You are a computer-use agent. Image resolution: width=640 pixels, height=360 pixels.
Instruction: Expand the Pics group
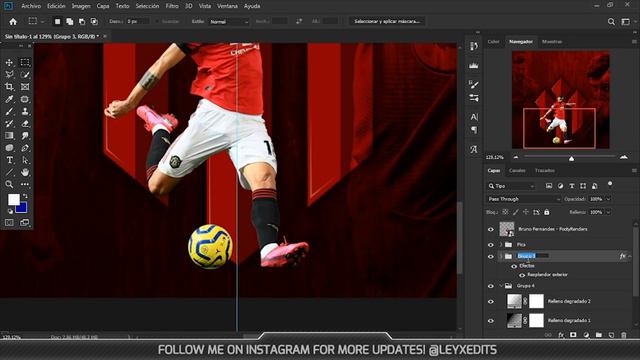(501, 245)
